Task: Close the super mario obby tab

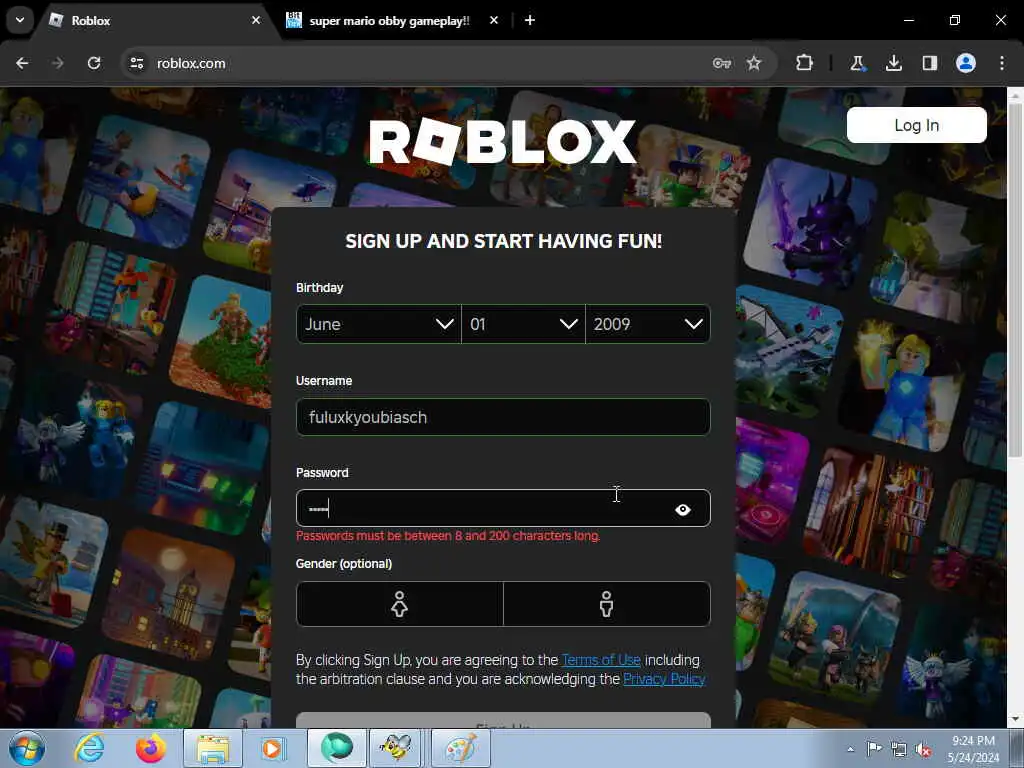Action: pos(494,20)
